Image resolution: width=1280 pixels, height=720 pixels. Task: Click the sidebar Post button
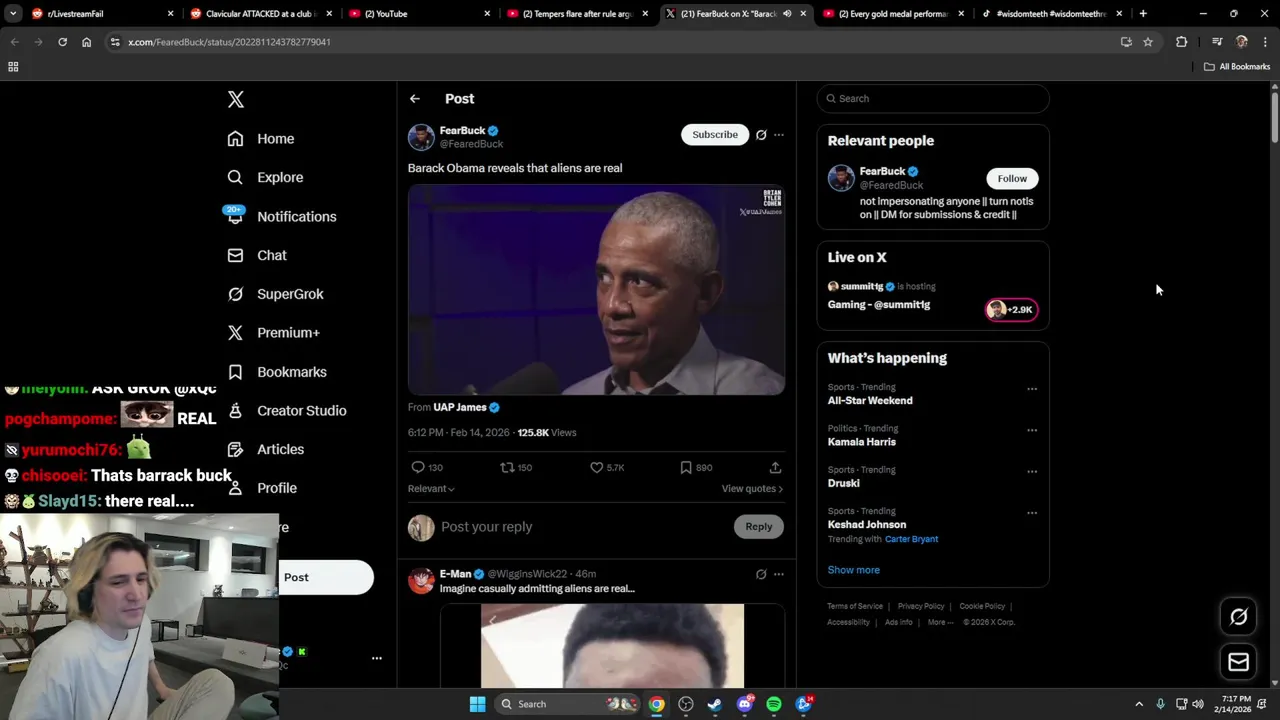coord(326,577)
